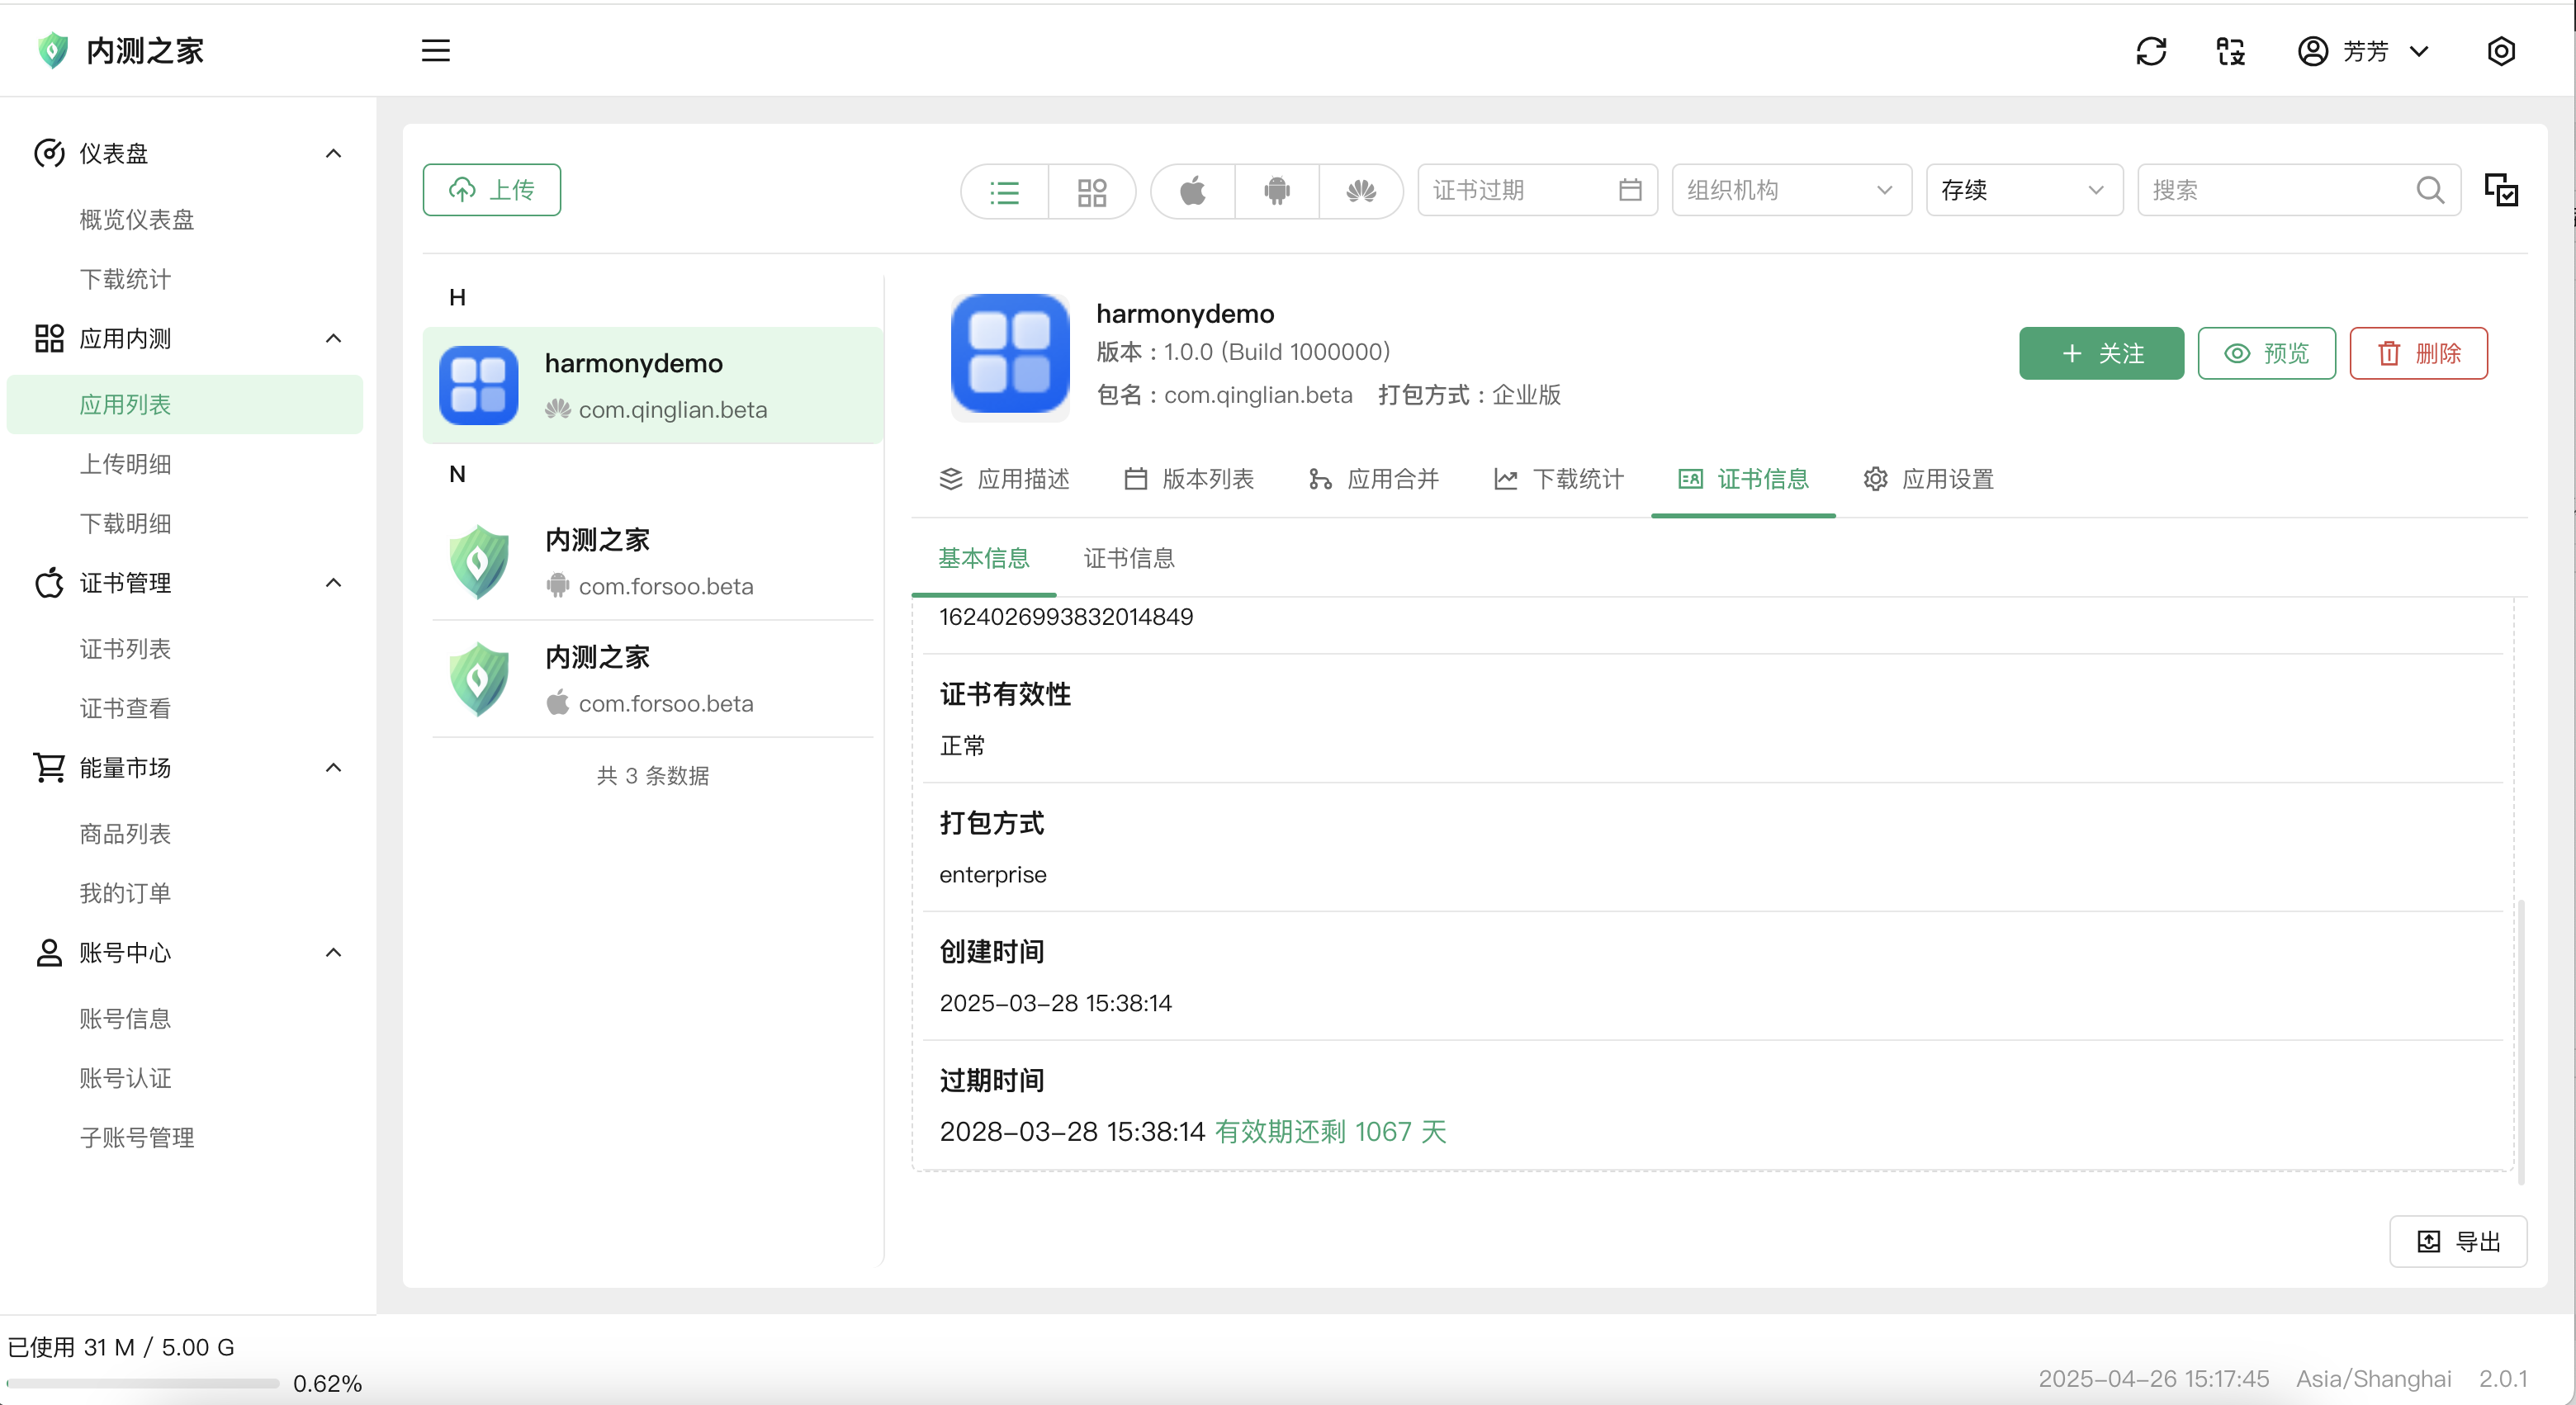
Task: Click the refresh icon in the header
Action: [x=2150, y=51]
